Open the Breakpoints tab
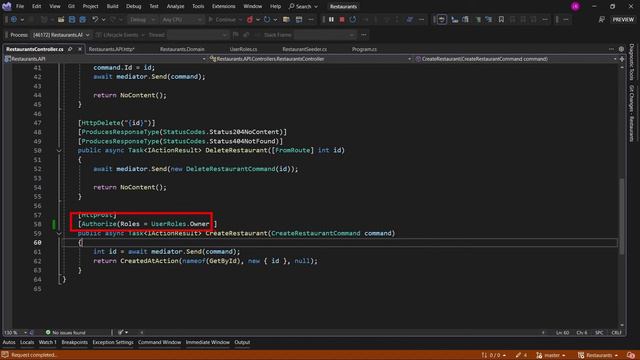 click(x=74, y=342)
